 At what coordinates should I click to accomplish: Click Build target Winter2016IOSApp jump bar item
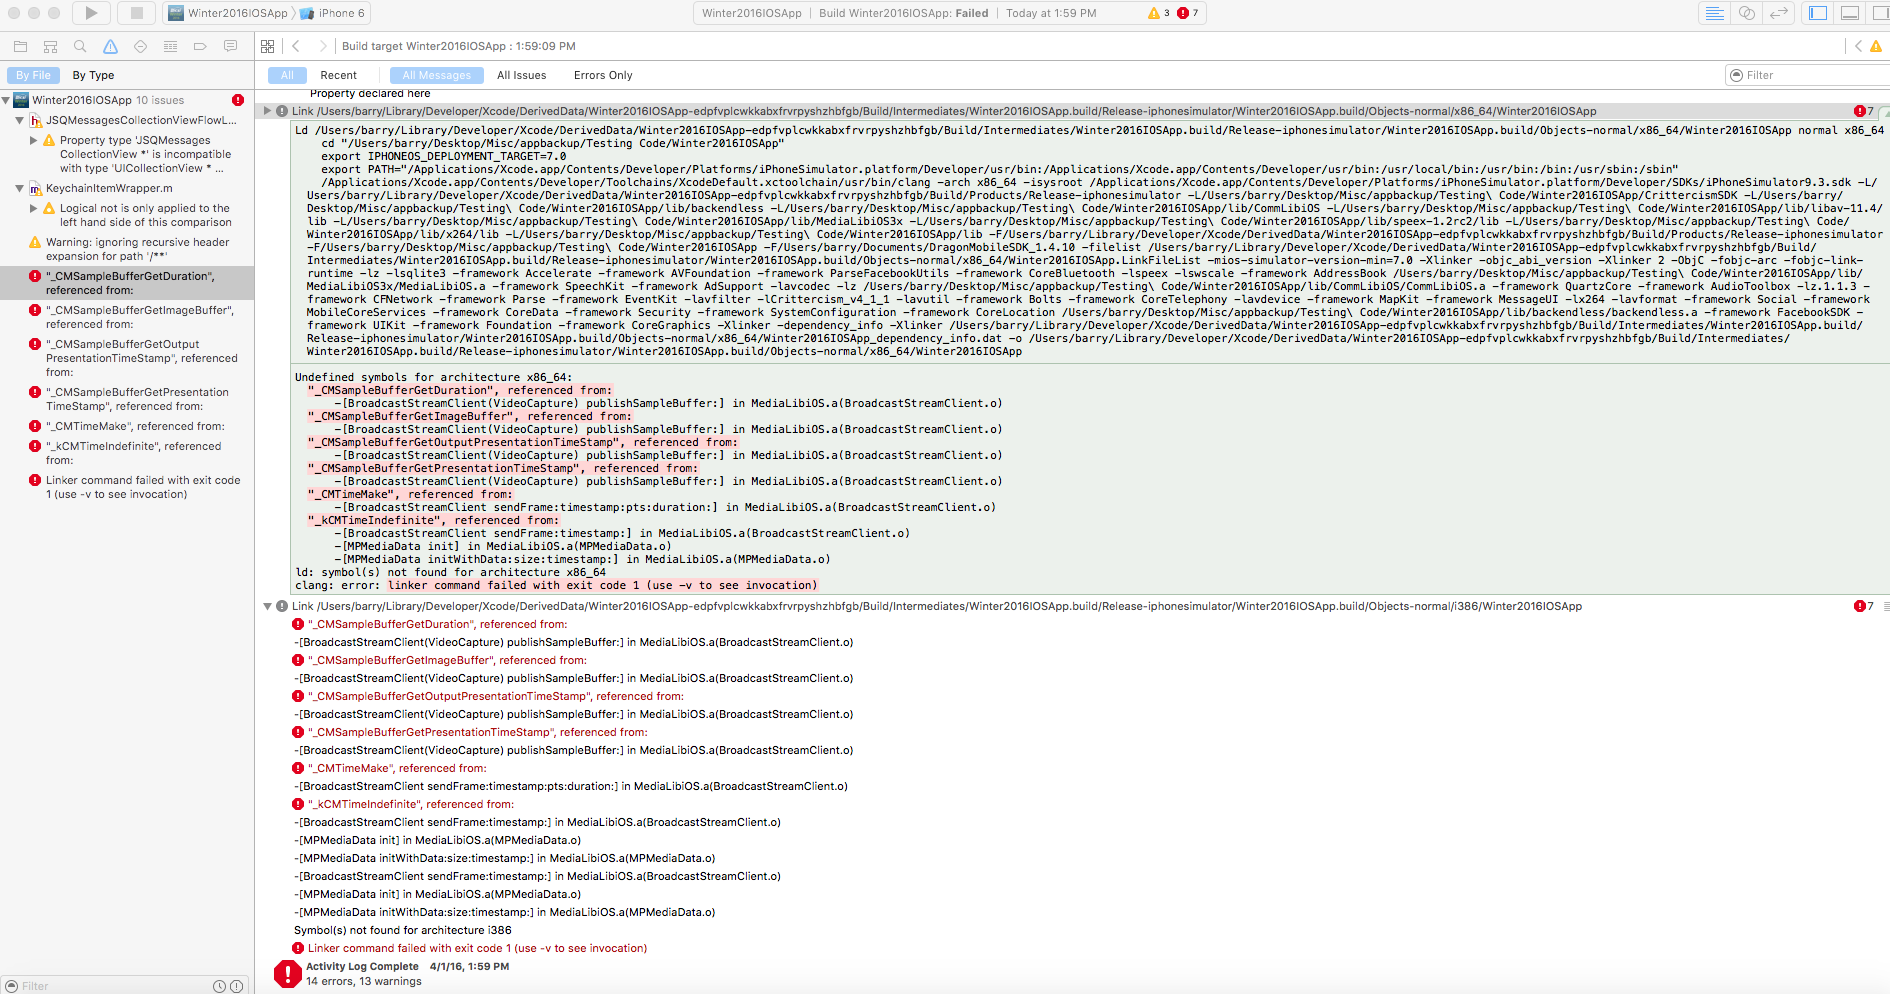(x=458, y=46)
